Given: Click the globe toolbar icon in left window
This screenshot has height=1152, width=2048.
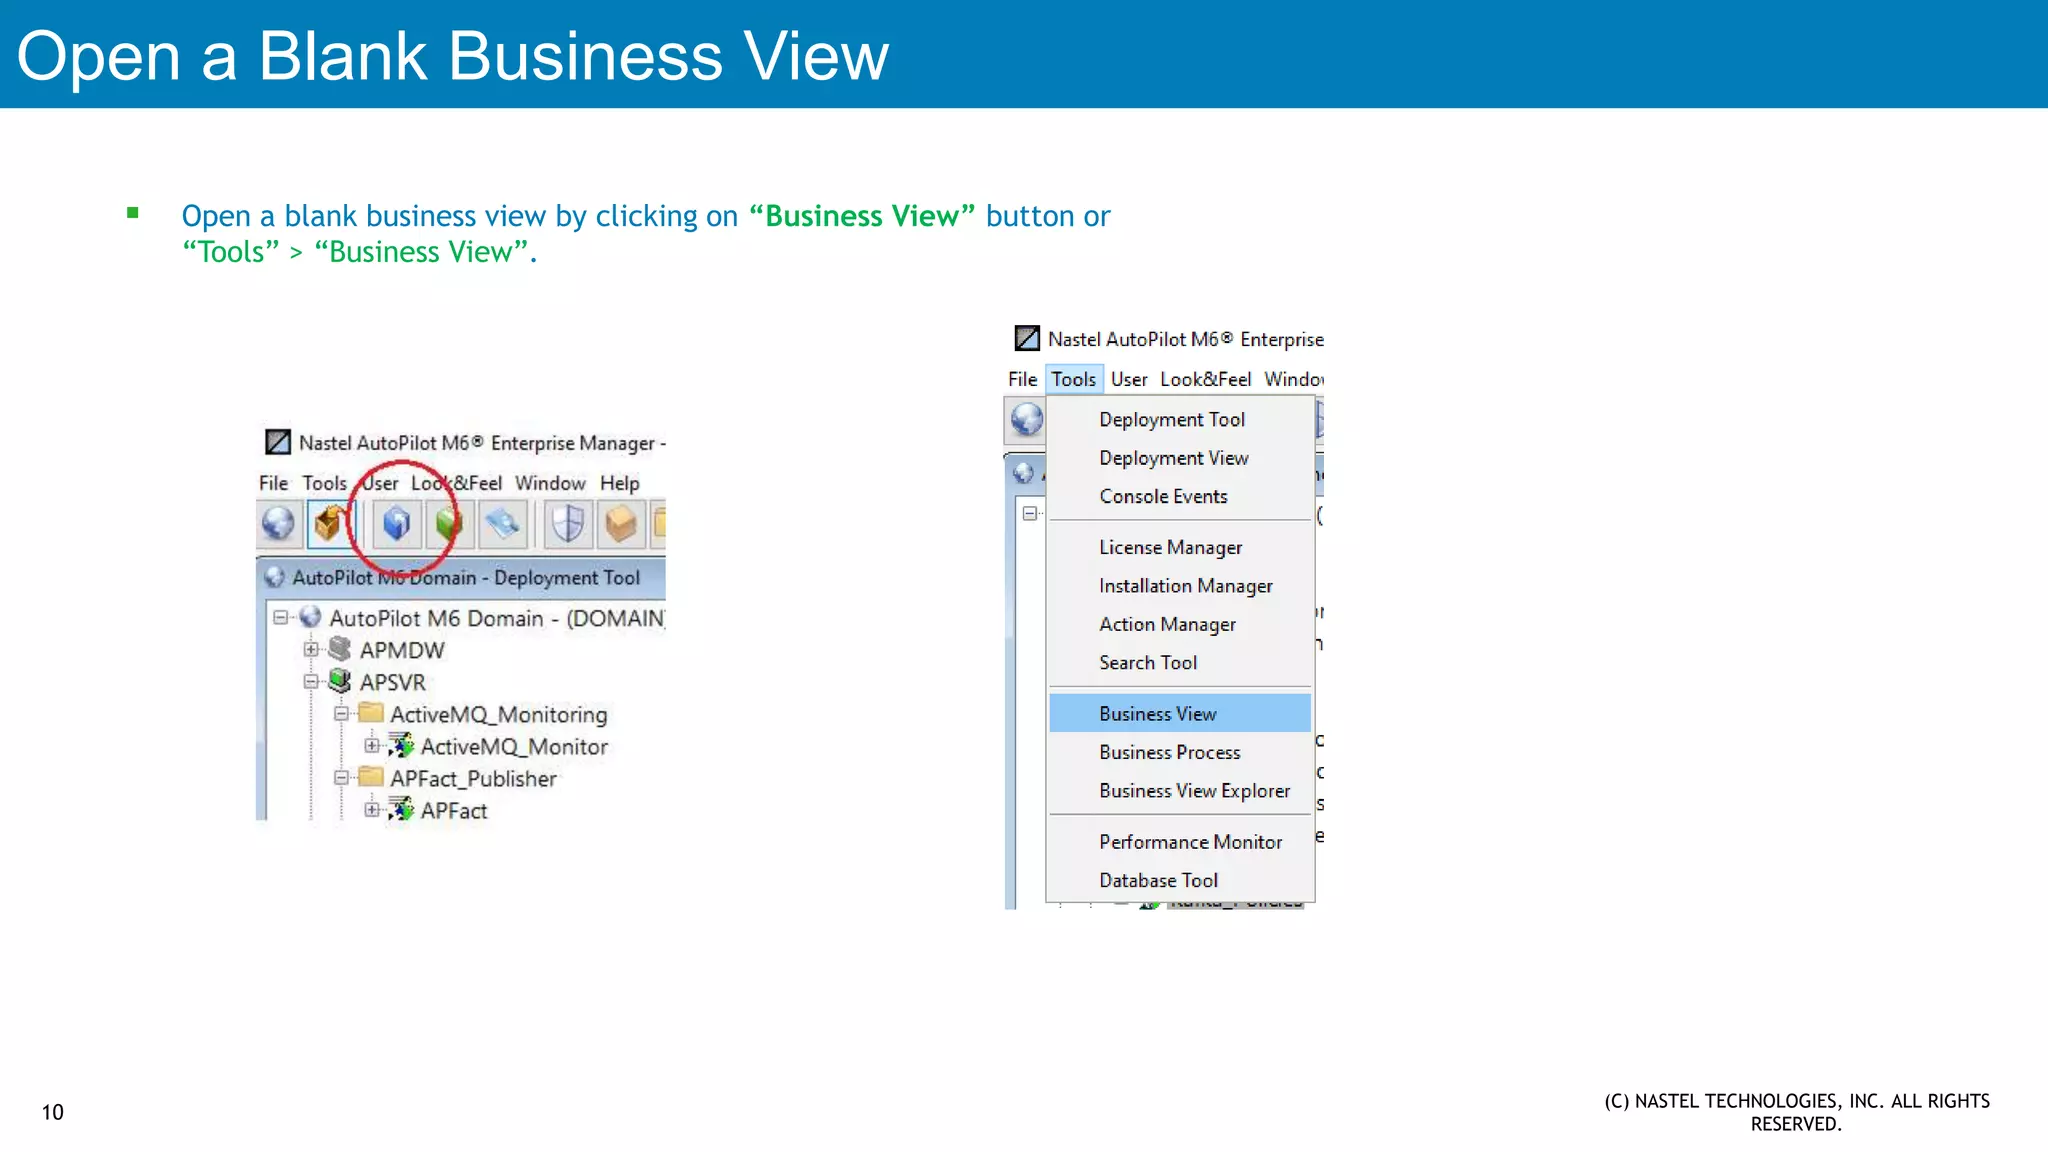Looking at the screenshot, I should (278, 523).
